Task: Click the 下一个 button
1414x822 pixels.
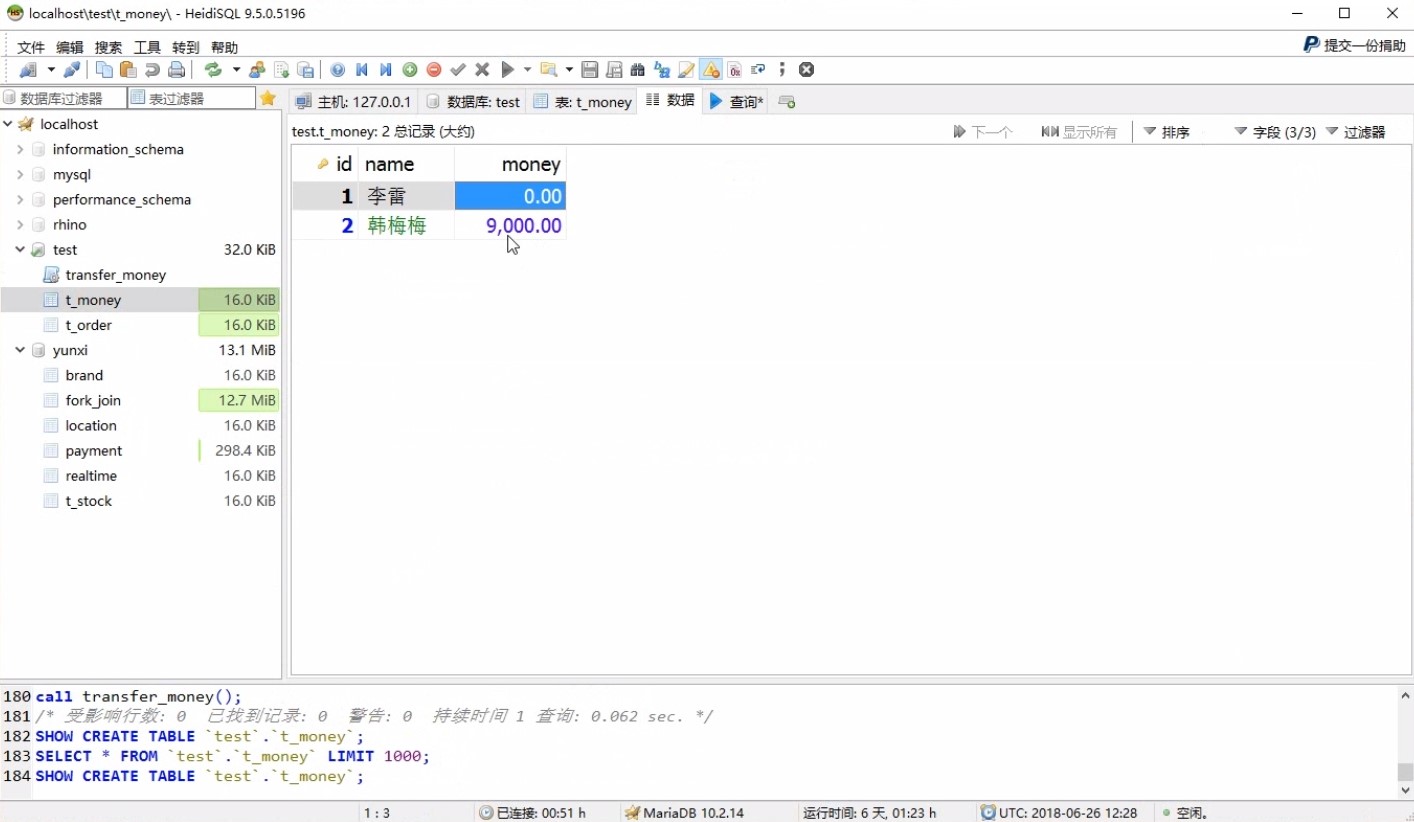Action: [983, 132]
